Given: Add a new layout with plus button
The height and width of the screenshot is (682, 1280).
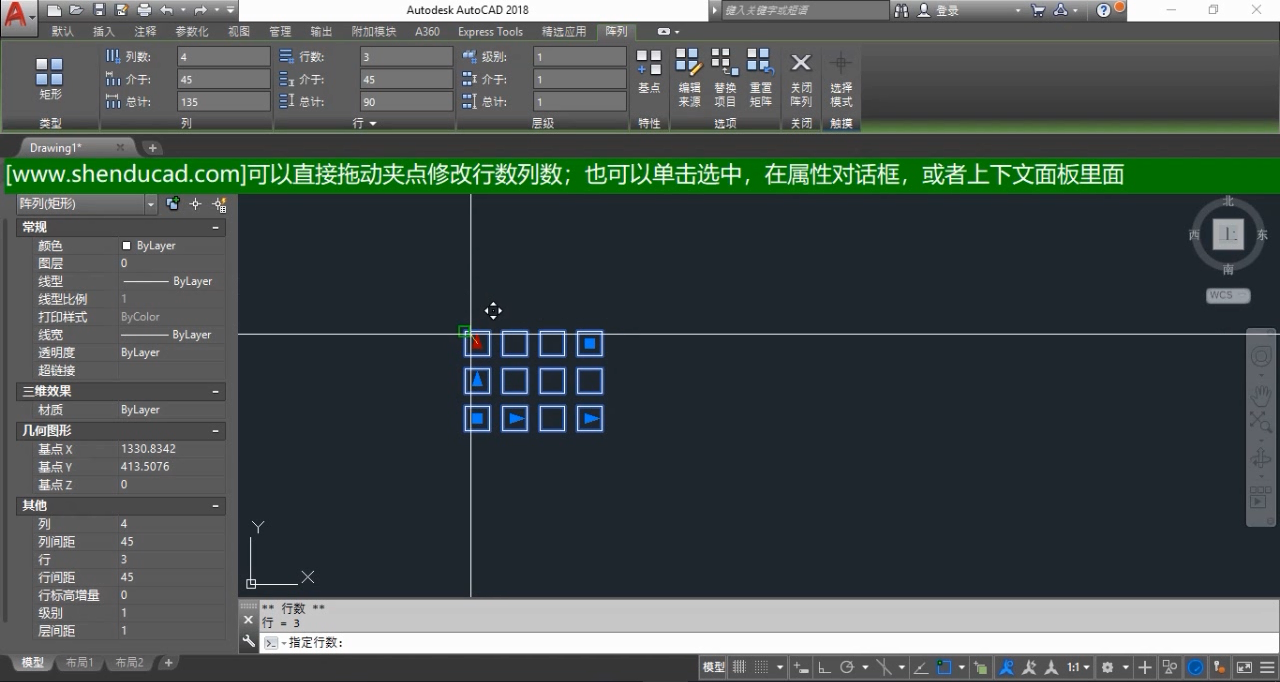Looking at the screenshot, I should [x=169, y=663].
